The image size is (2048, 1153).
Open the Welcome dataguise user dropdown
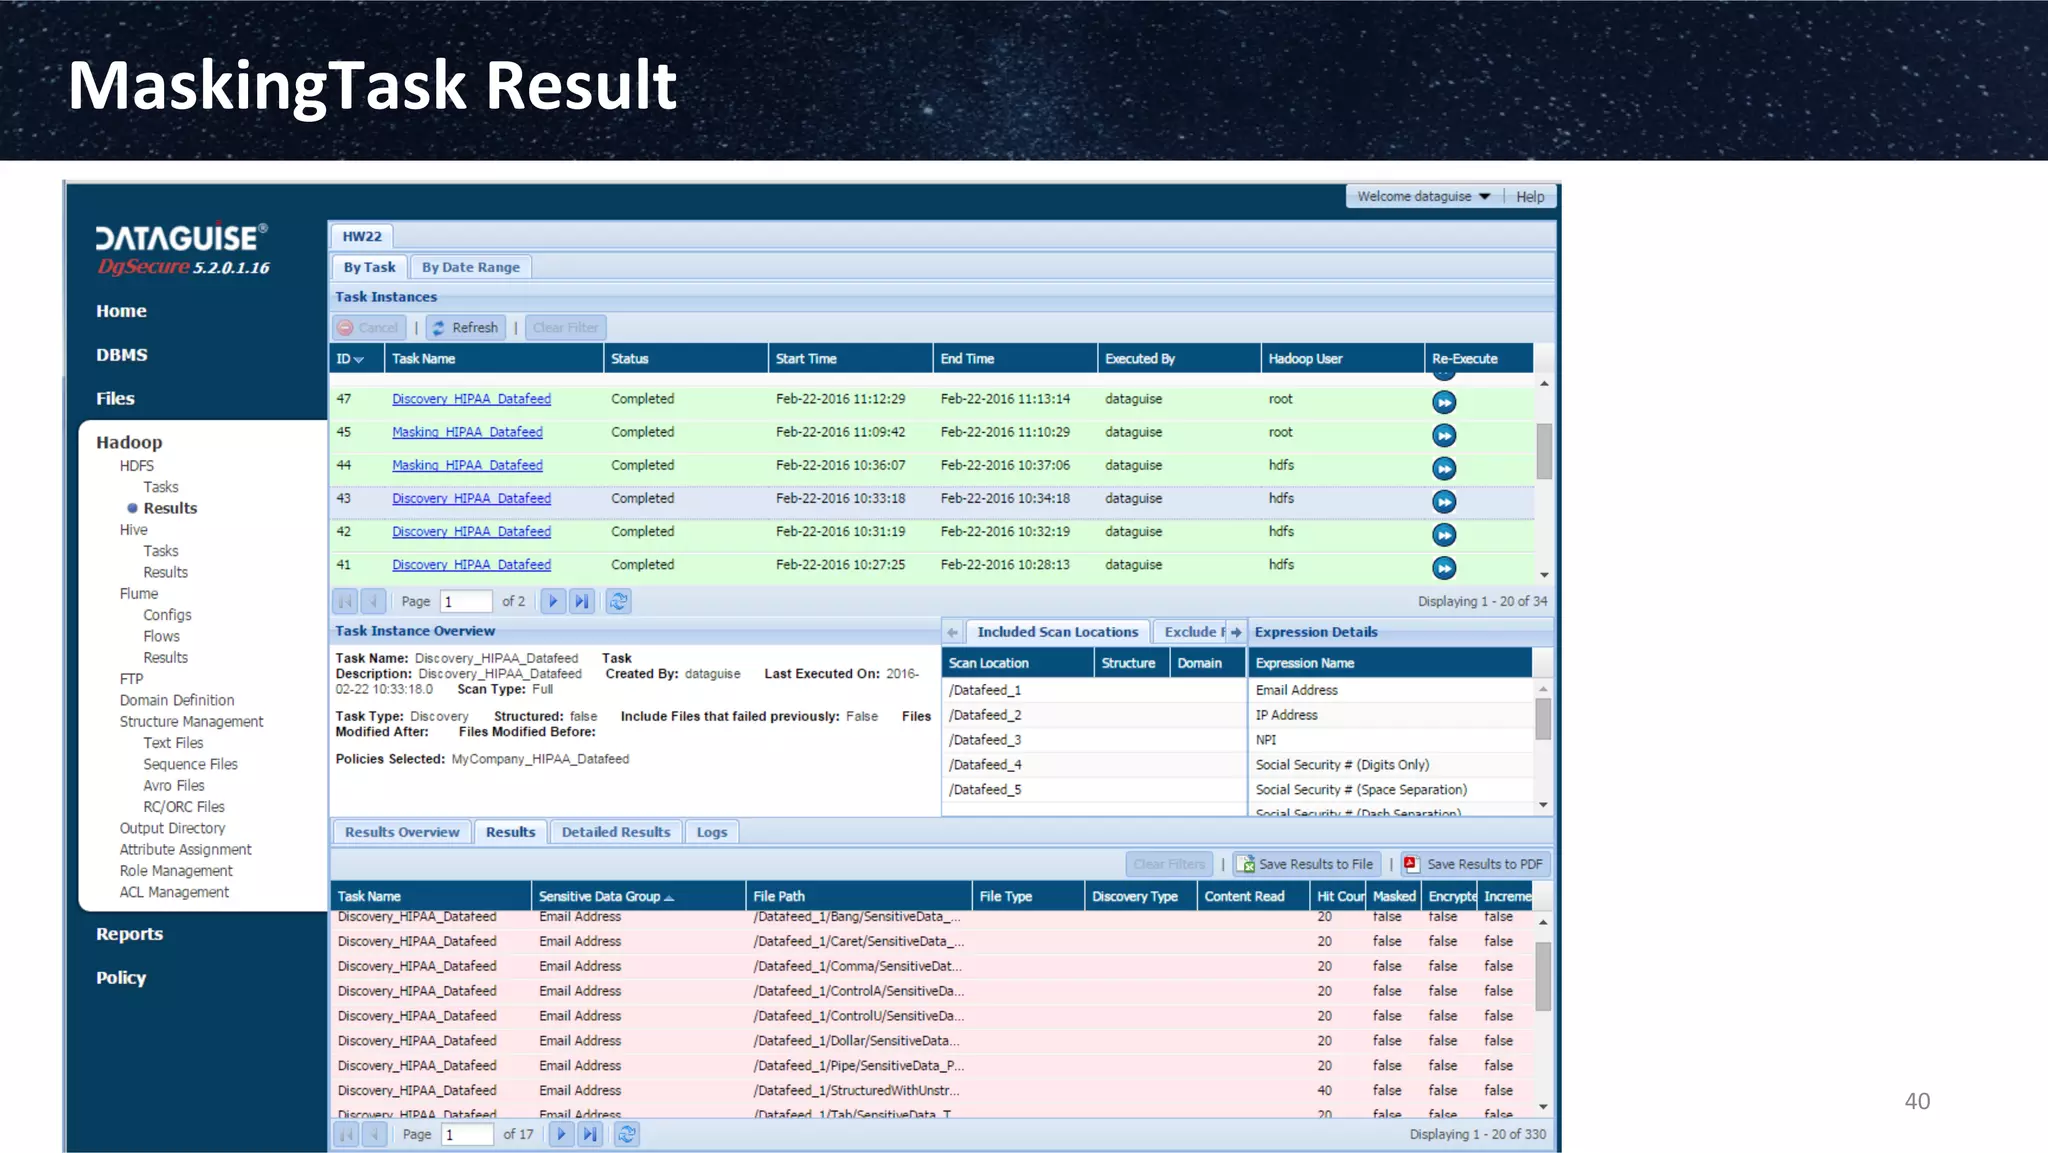tap(1423, 196)
